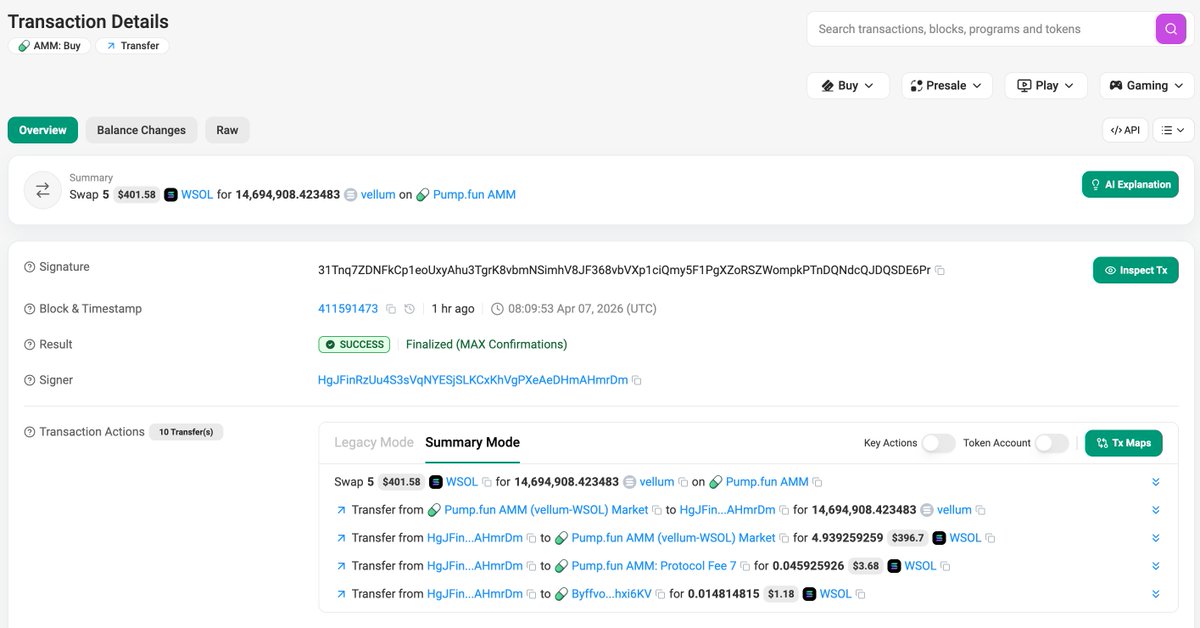Viewport: 1200px width, 628px height.
Task: Toggle the Token Account switch
Action: click(1051, 443)
